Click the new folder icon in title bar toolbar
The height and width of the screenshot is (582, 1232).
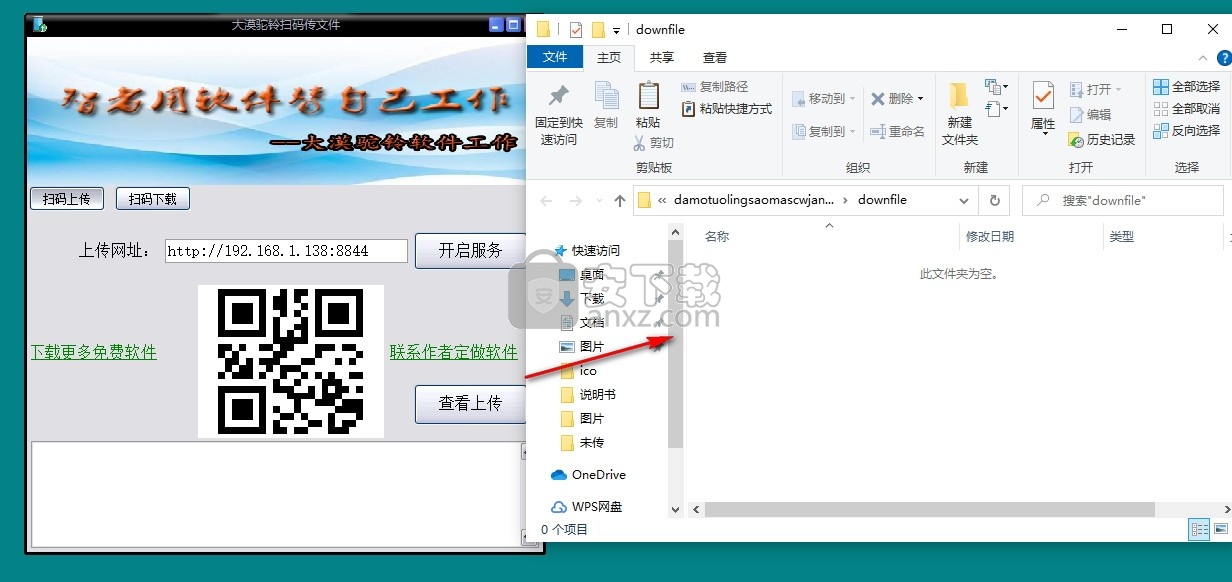(x=598, y=29)
